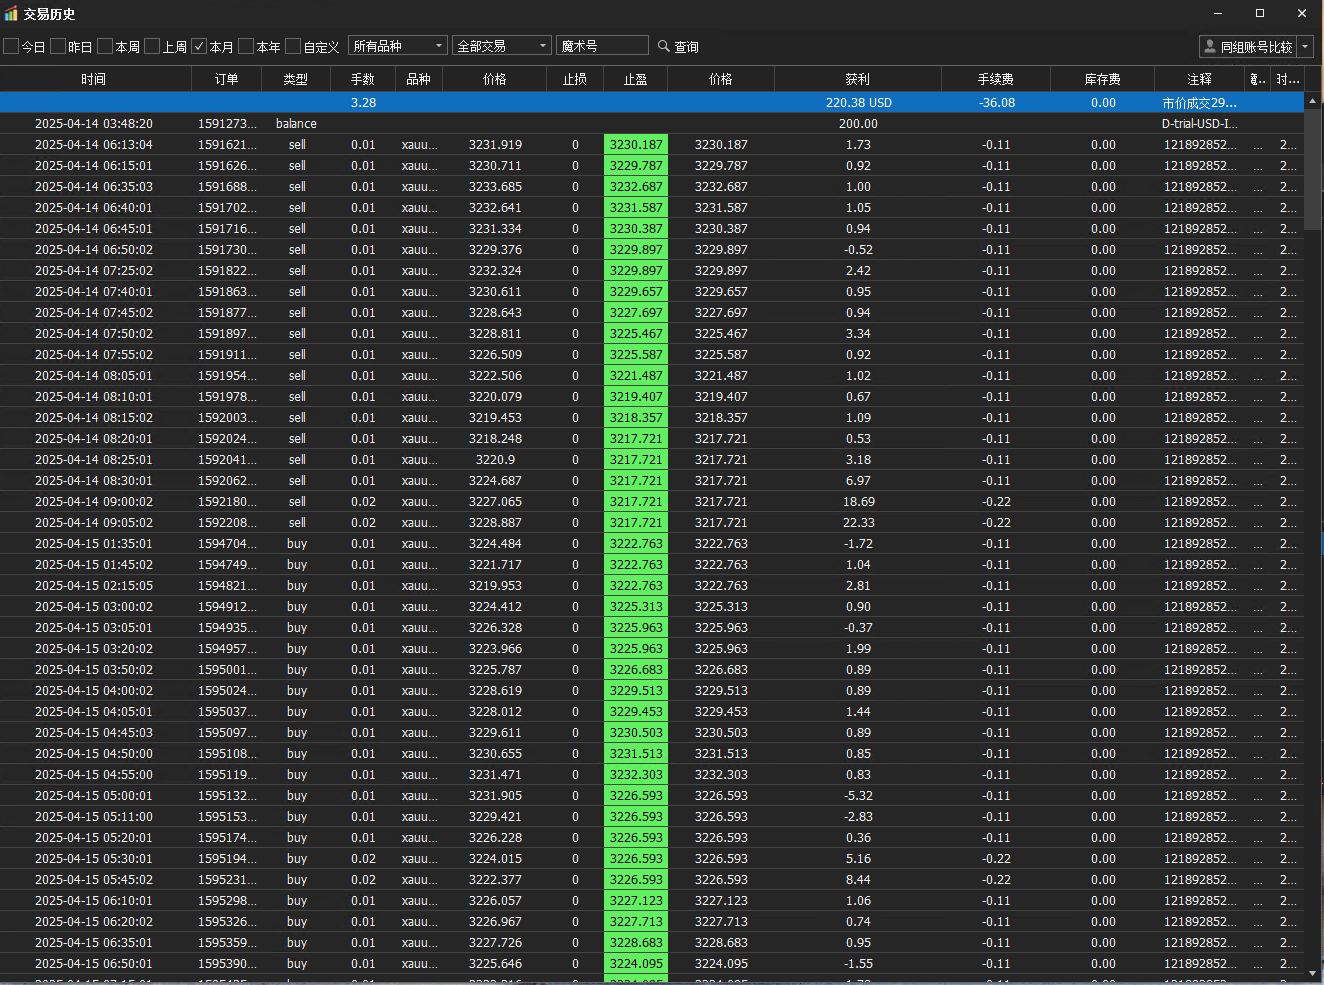Sort by the 手续费 column header
Screen dimensions: 1324x985
point(996,79)
